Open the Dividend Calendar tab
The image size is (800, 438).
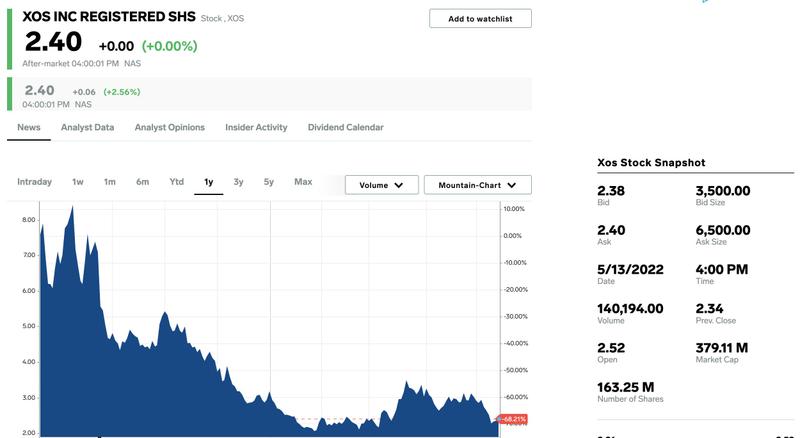point(345,128)
